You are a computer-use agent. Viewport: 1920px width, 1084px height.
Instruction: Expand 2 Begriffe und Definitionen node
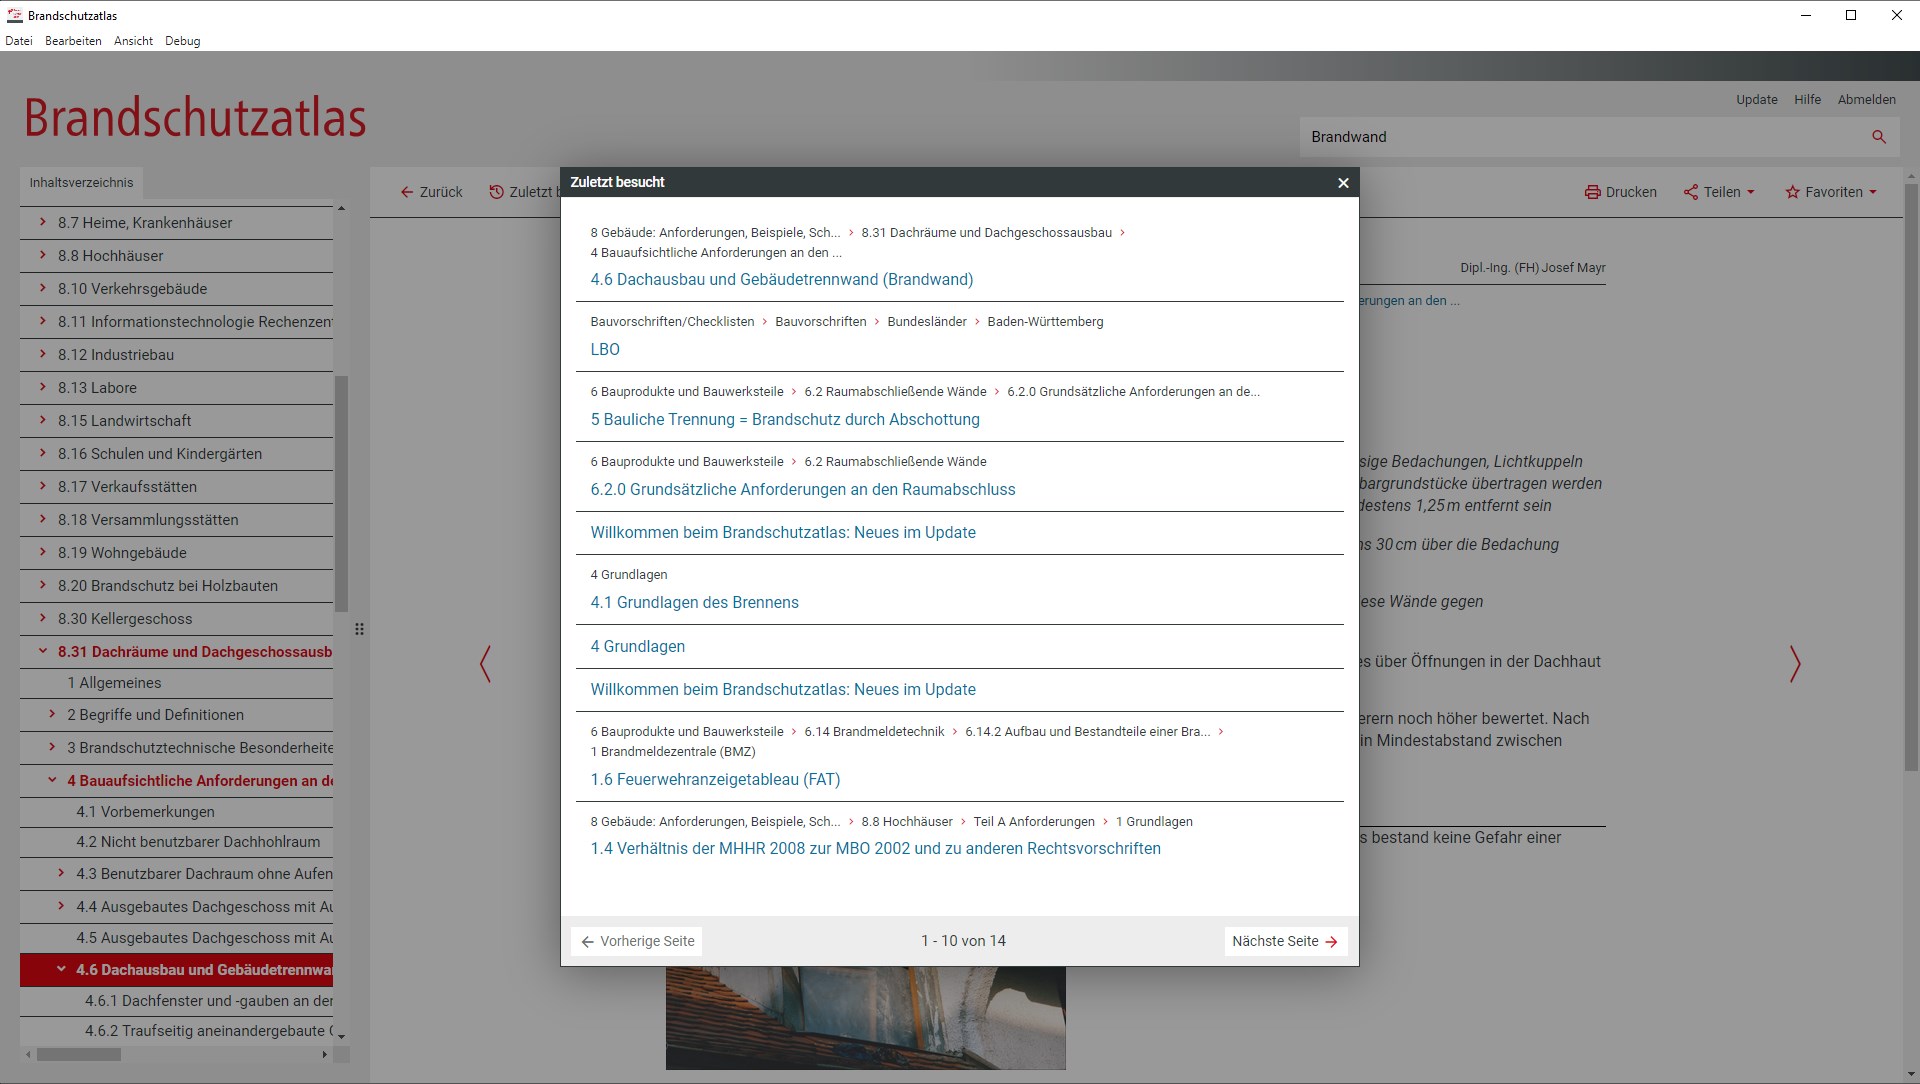[52, 714]
